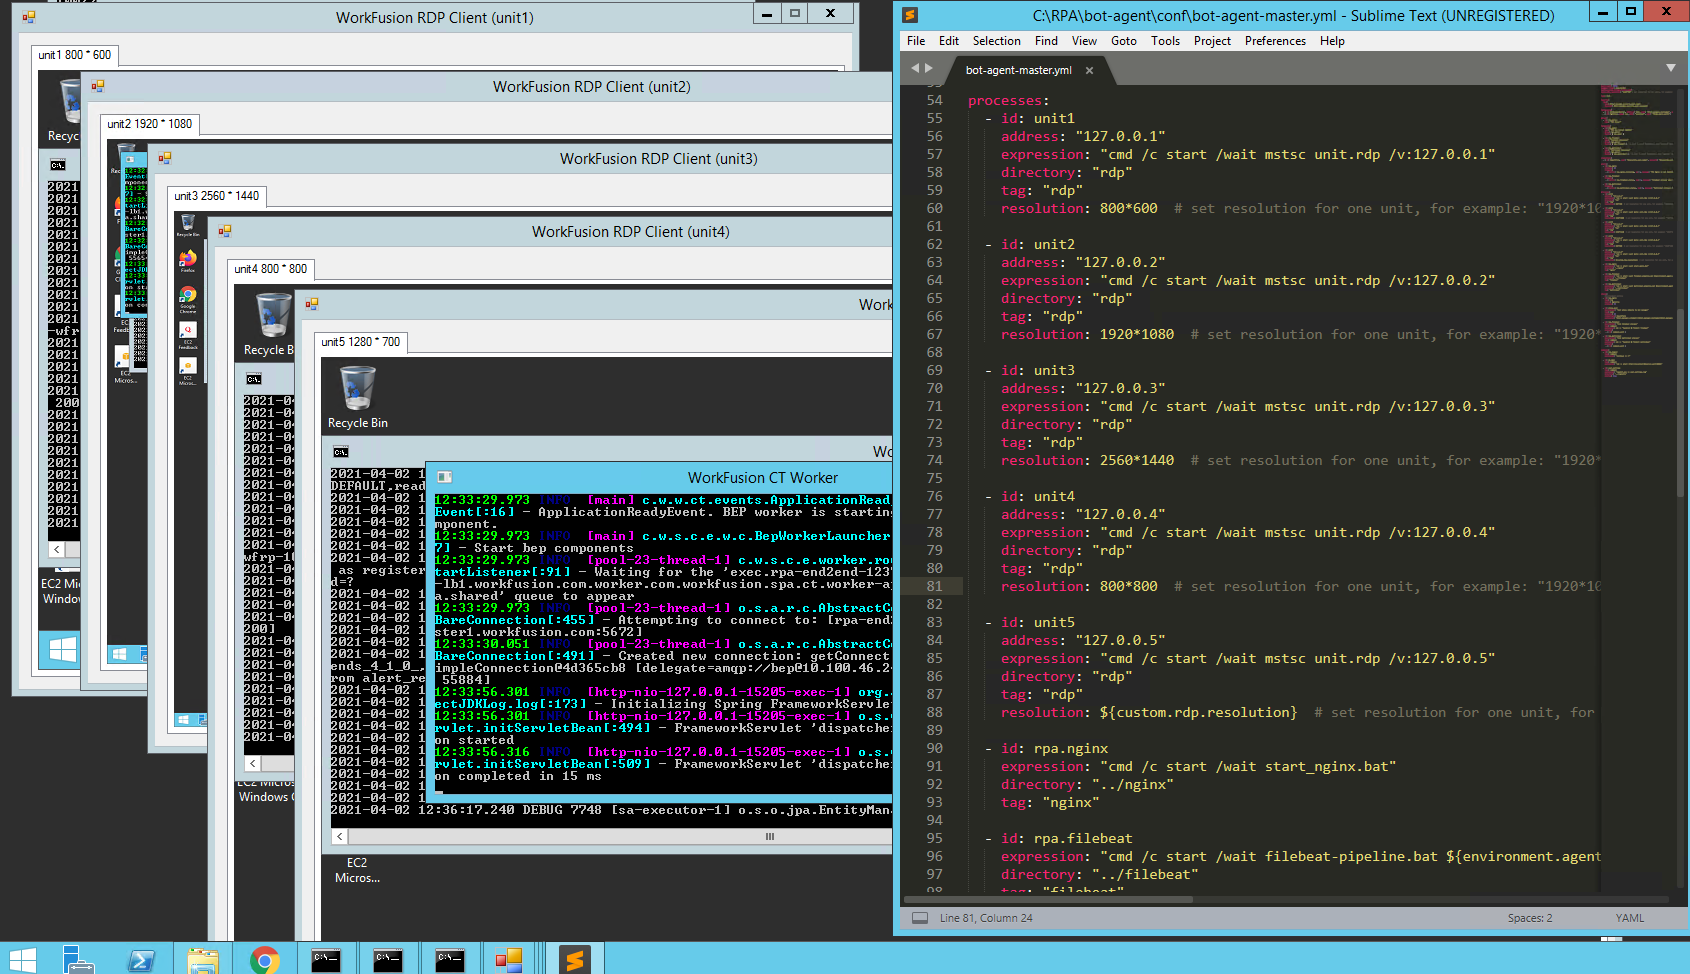Go to next tab with right arrow
Viewport: 1690px width, 974px height.
tap(929, 68)
